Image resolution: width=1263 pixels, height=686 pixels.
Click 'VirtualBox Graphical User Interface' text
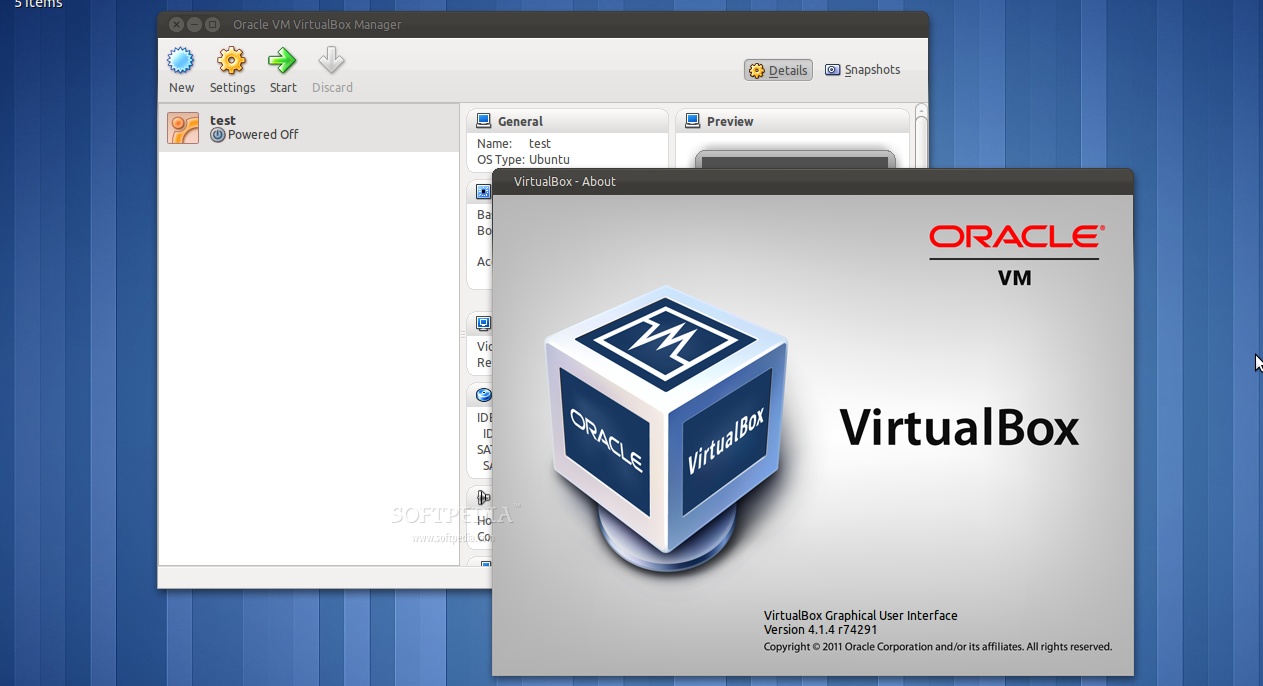click(860, 615)
